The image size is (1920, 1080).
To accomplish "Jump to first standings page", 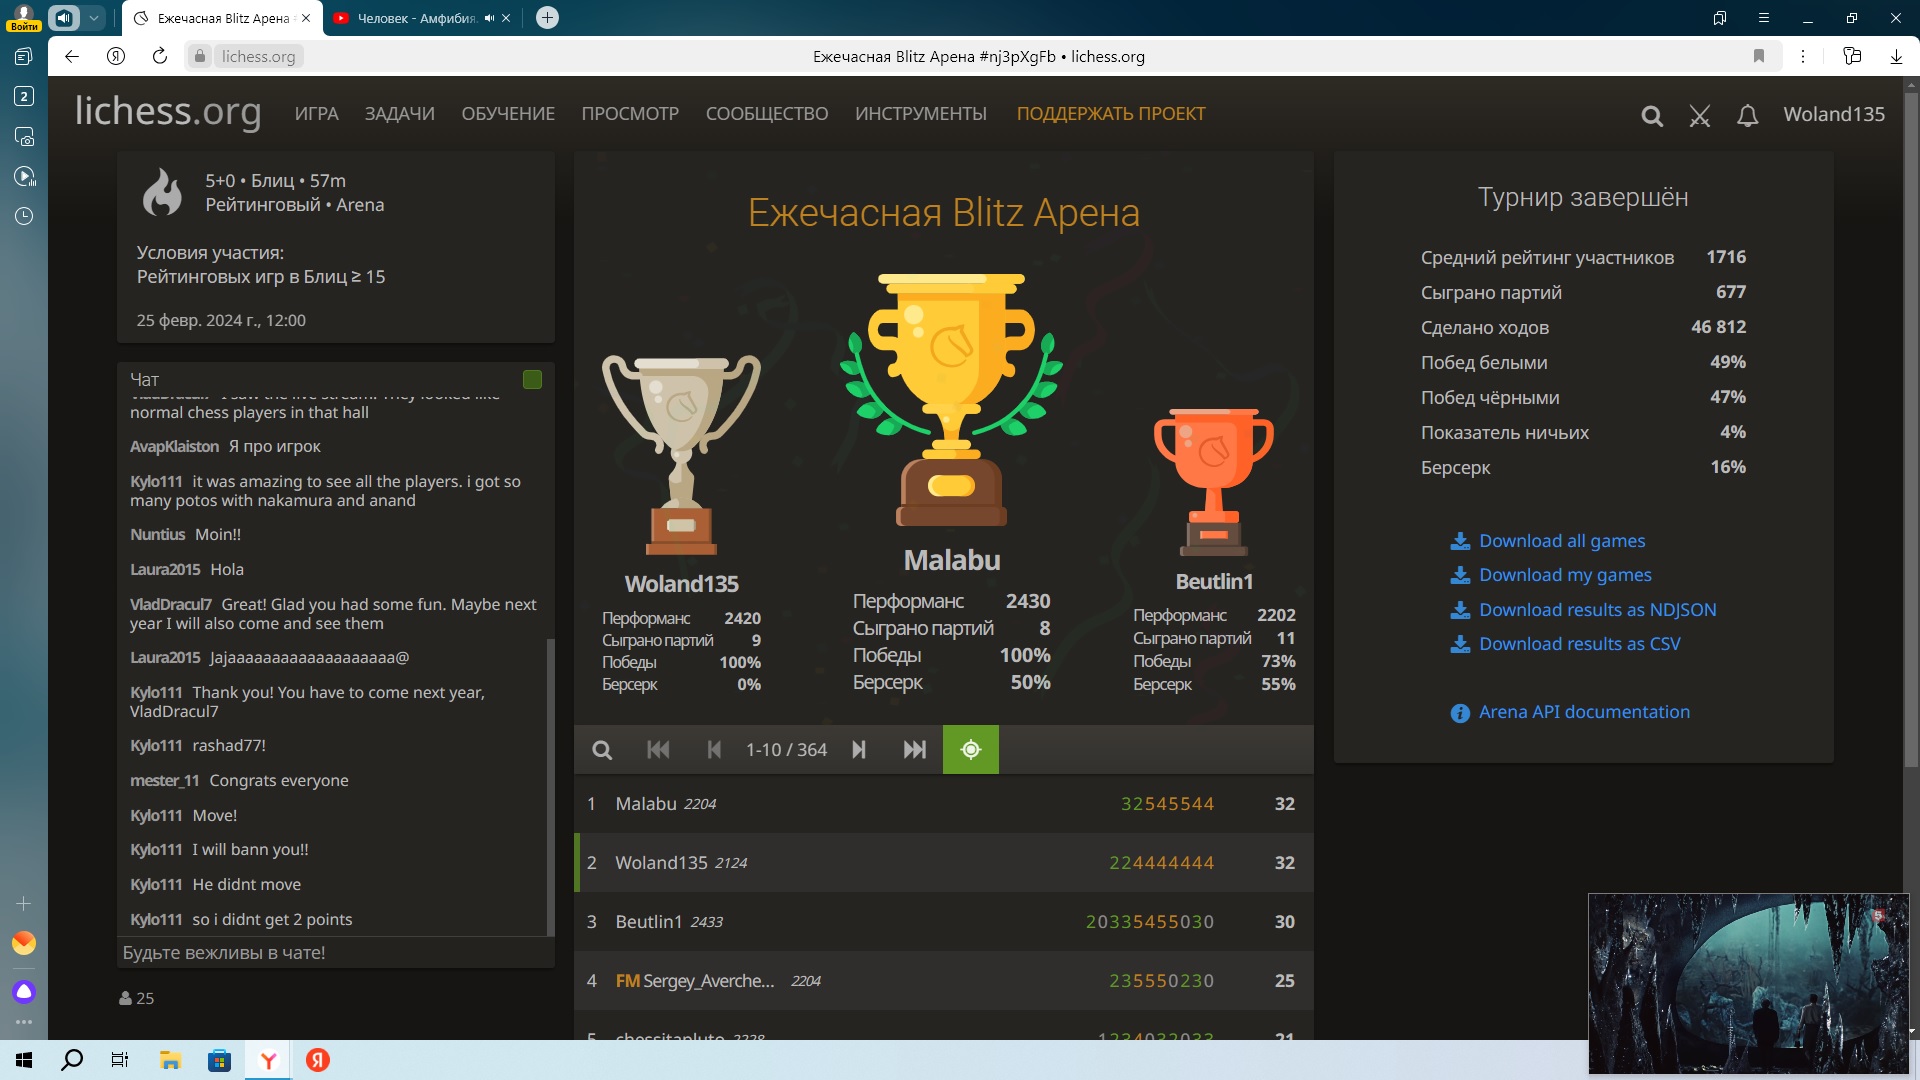I will tap(658, 750).
